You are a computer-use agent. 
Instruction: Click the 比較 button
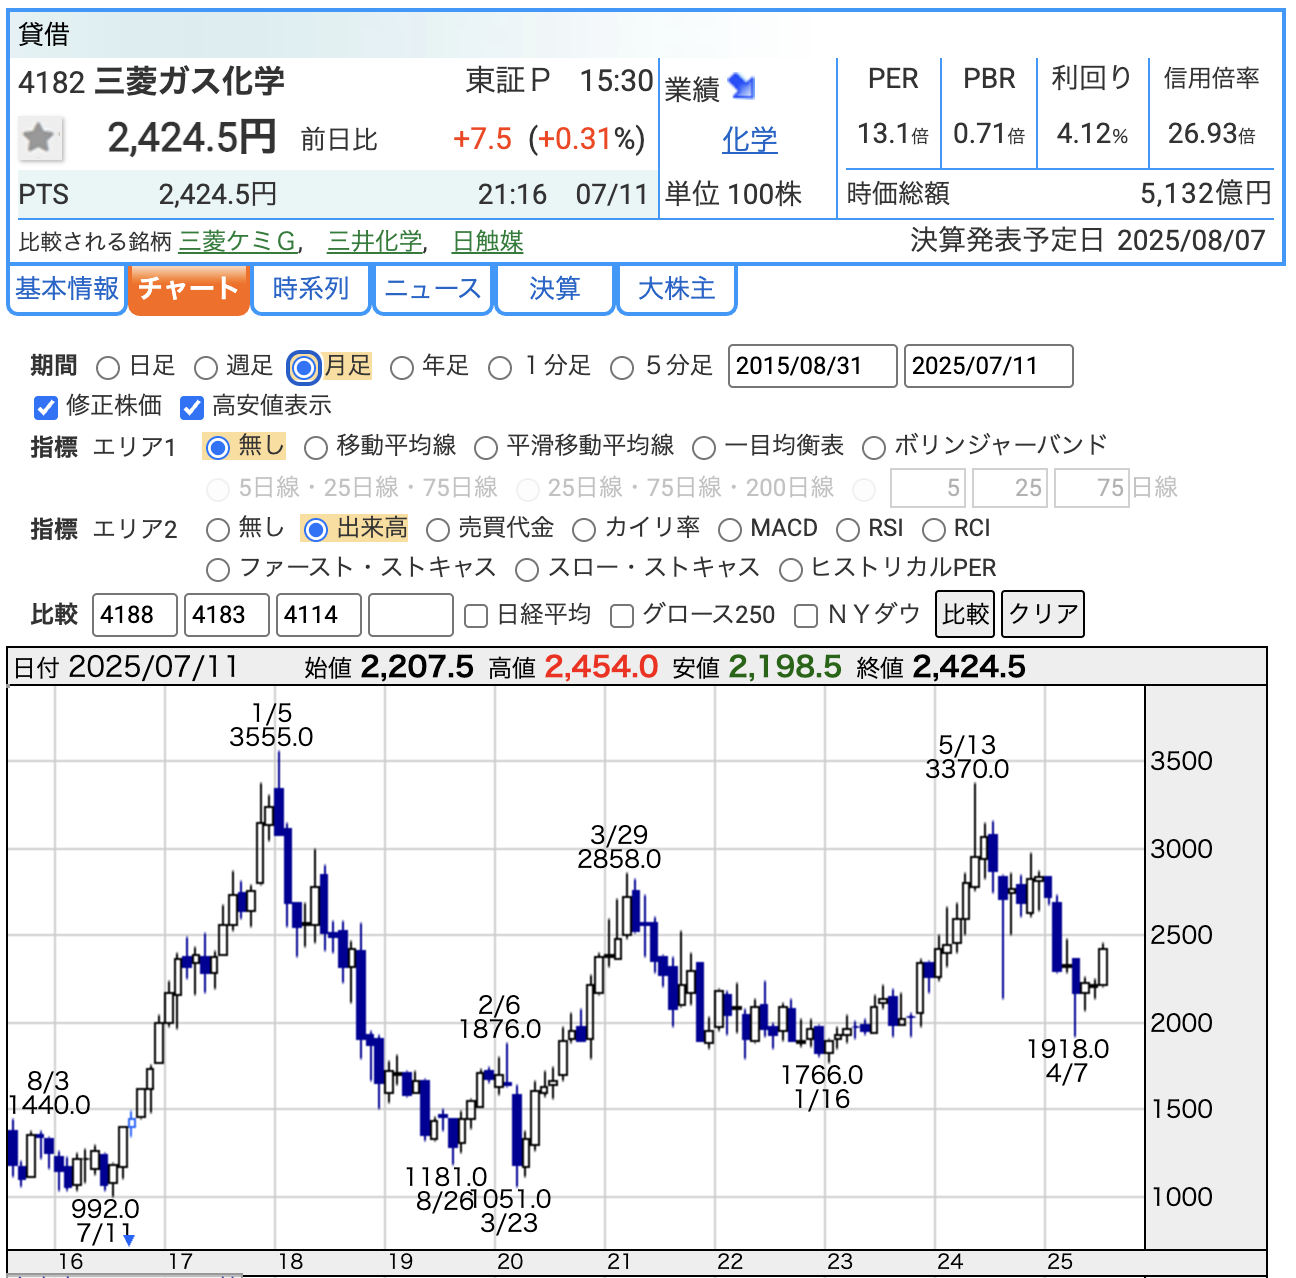tap(966, 614)
